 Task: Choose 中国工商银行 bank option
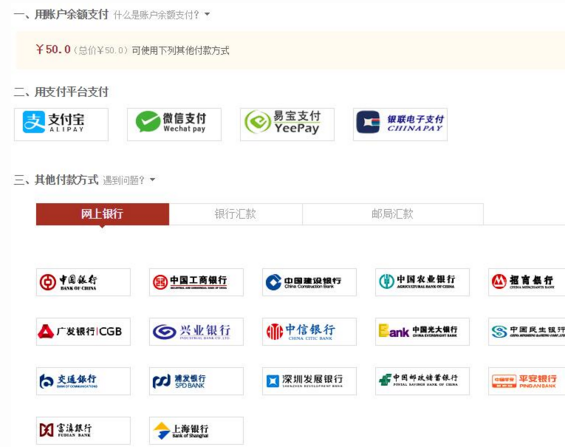tap(196, 282)
